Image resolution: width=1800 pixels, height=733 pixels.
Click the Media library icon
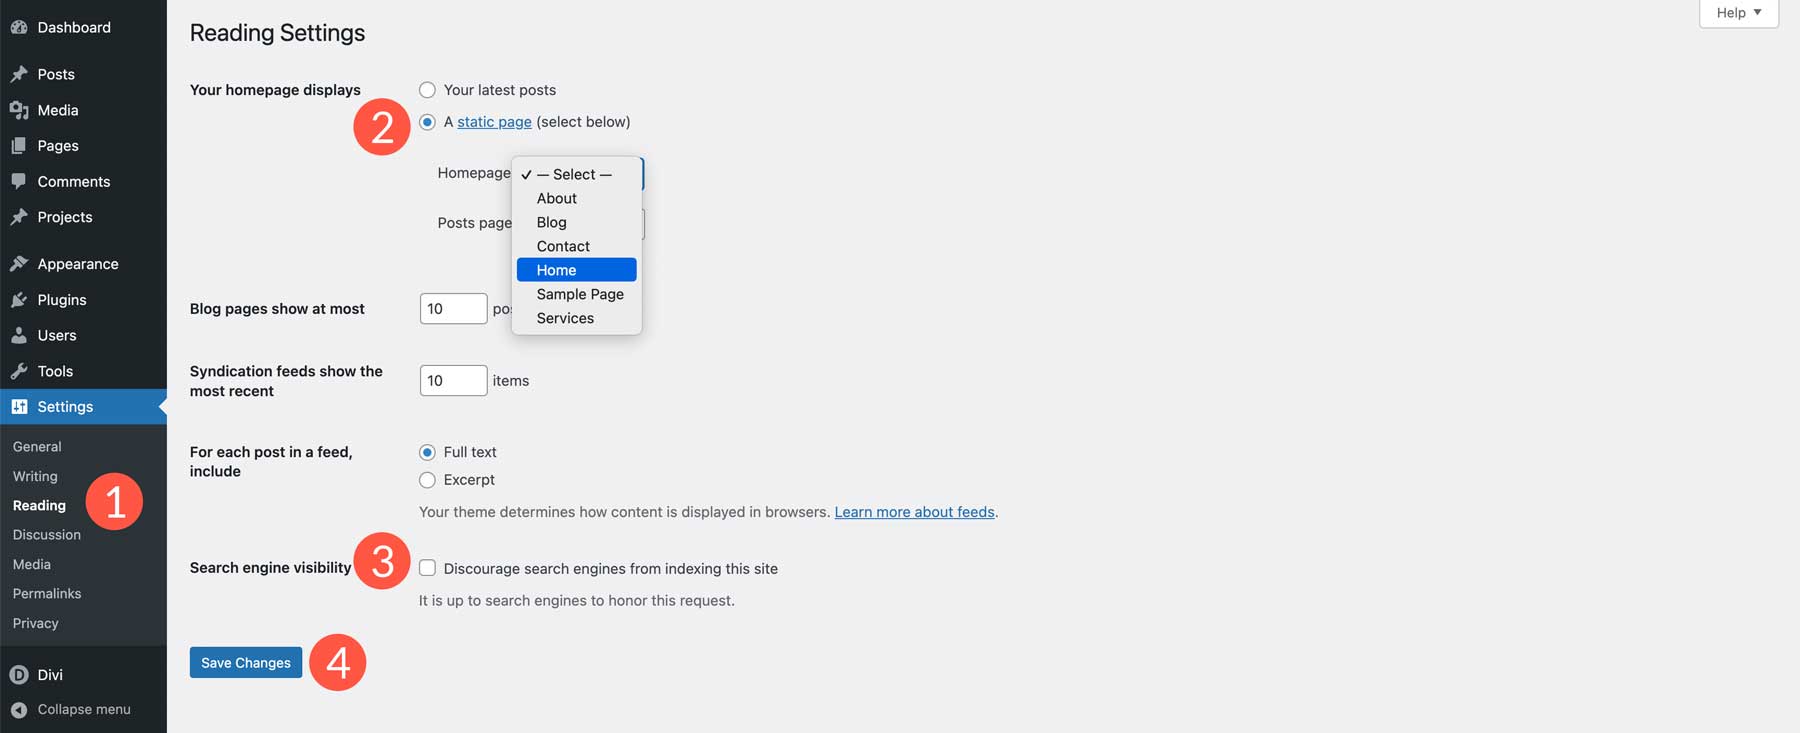(x=19, y=110)
